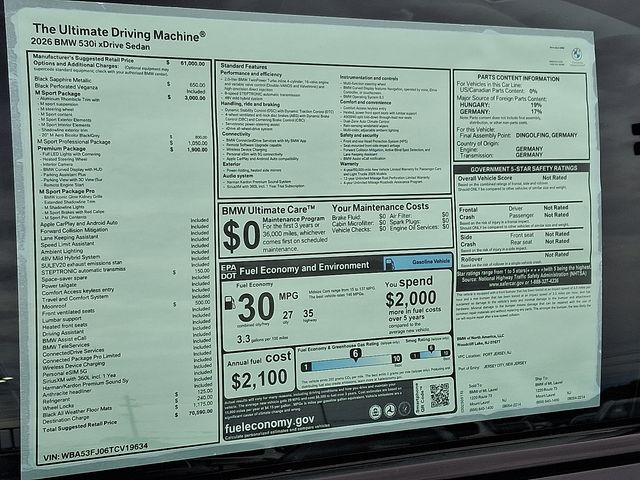The height and width of the screenshot is (480, 640).
Task: Click 'Power tailgate' line
Action: (59, 286)
